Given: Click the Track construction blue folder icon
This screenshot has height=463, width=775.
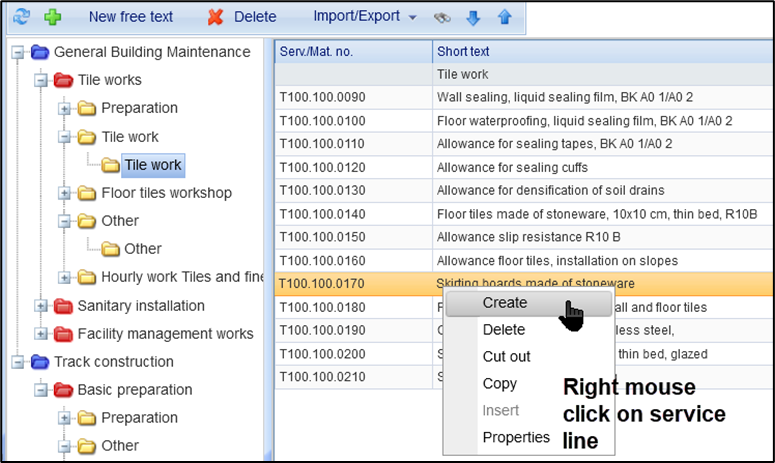Looking at the screenshot, I should pos(40,362).
